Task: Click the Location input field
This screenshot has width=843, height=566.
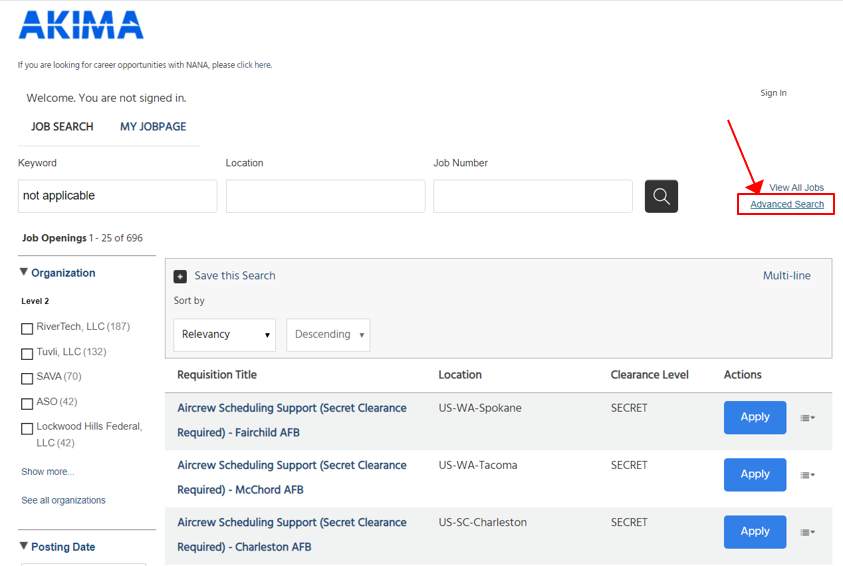Action: [x=325, y=196]
